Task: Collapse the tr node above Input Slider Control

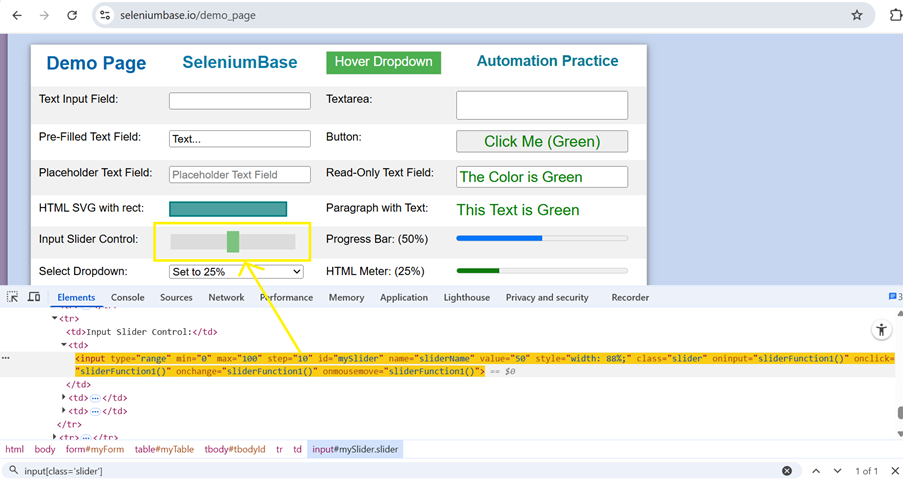Action: point(55,318)
